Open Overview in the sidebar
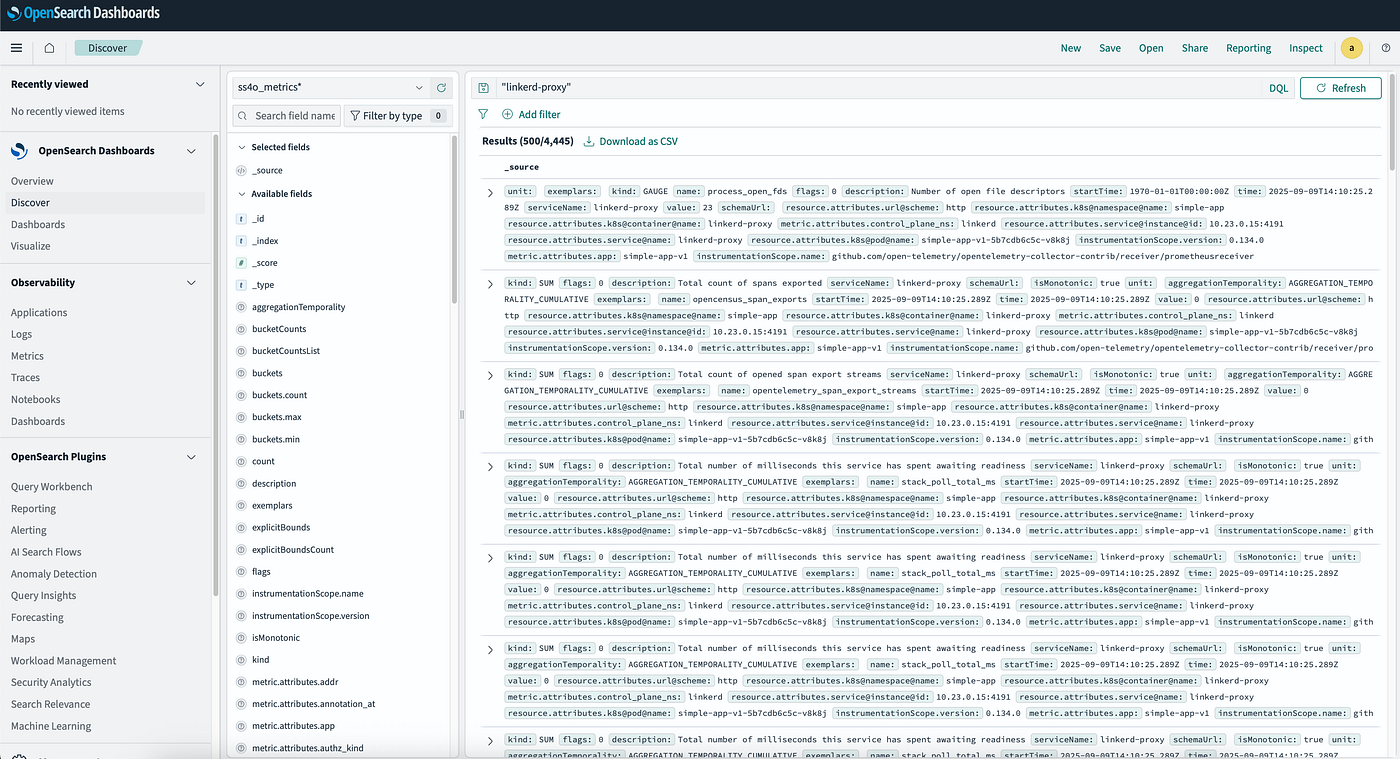Viewport: 1400px width, 759px height. (x=32, y=181)
